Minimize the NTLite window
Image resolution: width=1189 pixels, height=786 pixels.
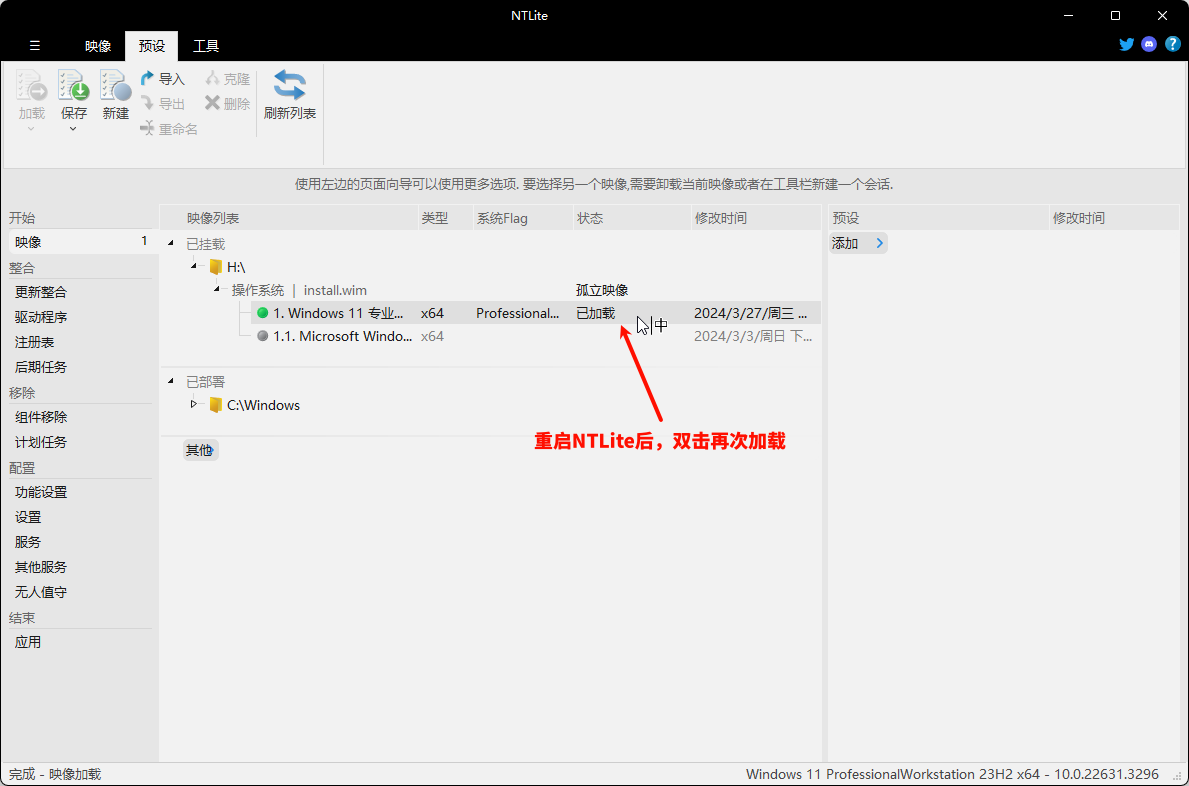click(x=1068, y=15)
